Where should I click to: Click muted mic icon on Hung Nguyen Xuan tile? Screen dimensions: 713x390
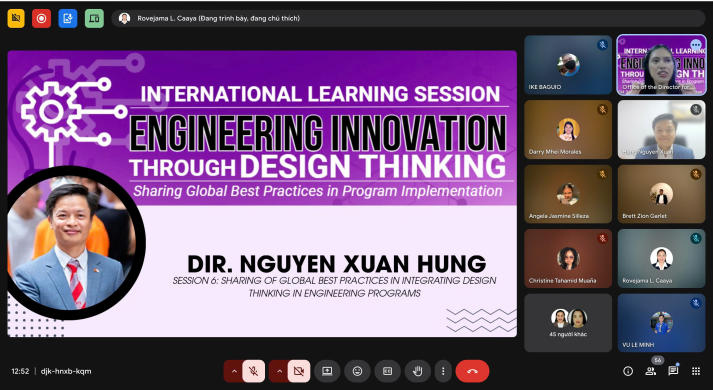pos(696,110)
